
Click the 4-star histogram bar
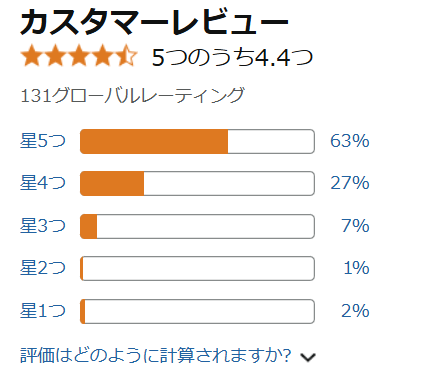[197, 183]
